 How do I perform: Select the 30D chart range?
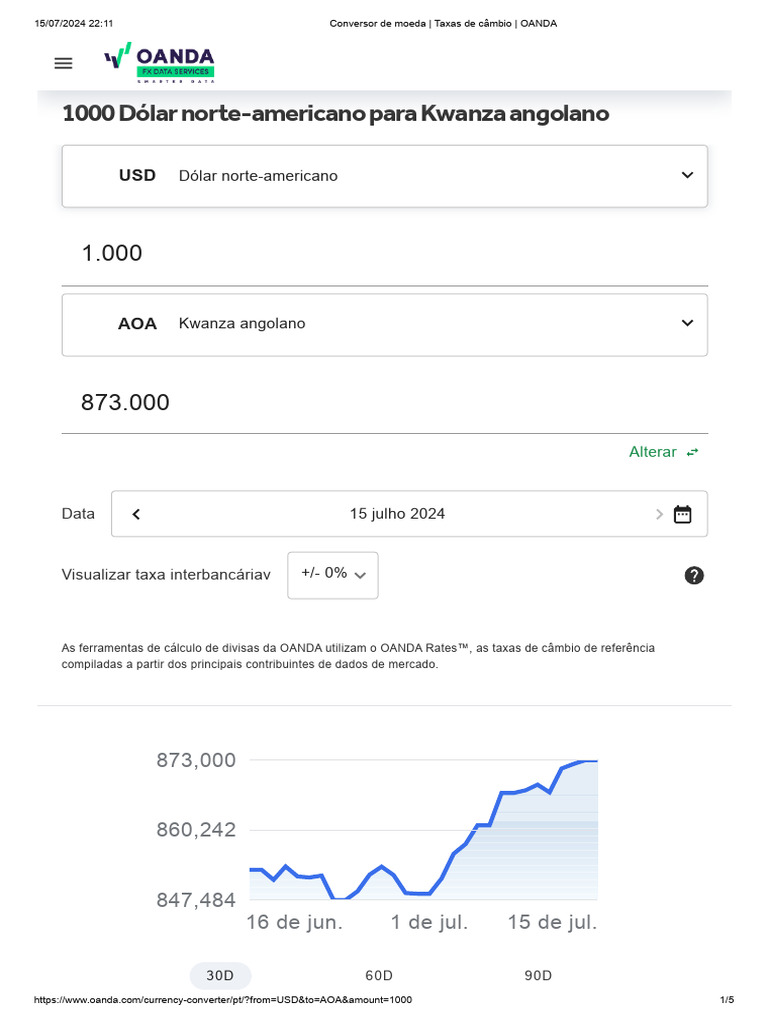tap(220, 975)
